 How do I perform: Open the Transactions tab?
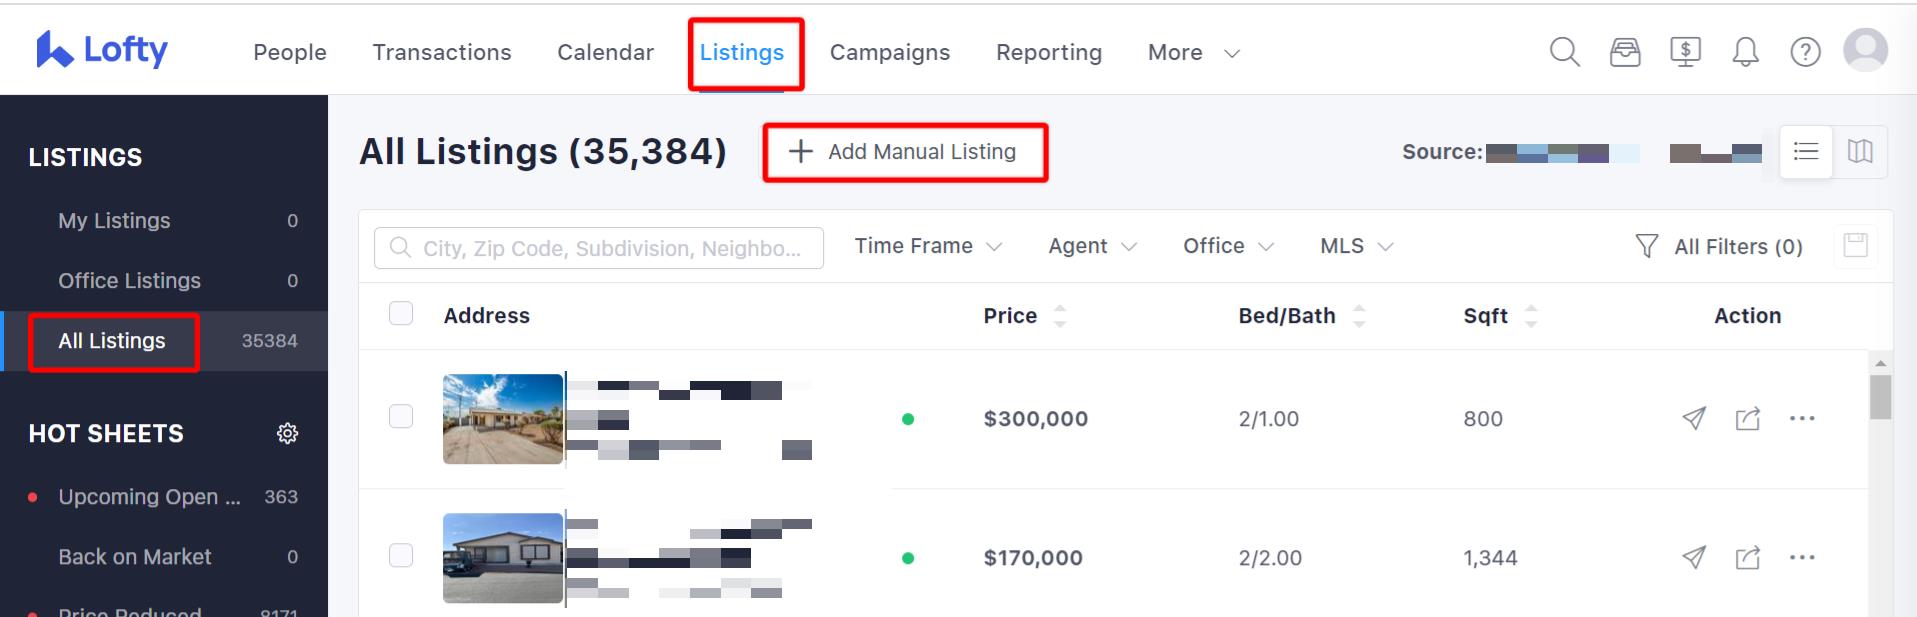(442, 52)
